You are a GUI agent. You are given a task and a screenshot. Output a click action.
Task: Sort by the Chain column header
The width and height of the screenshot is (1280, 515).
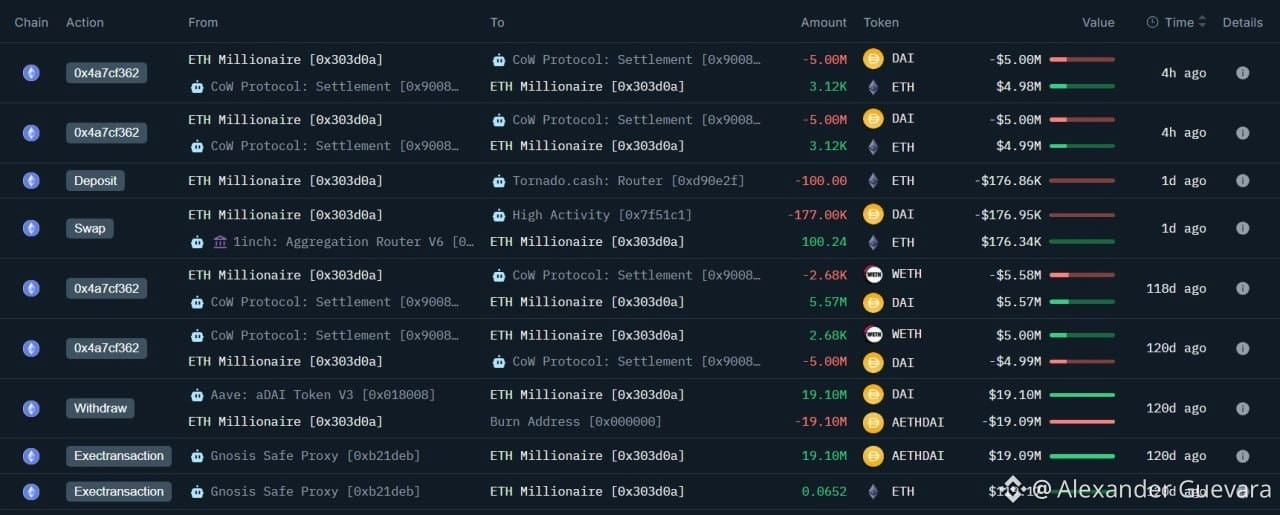point(31,22)
